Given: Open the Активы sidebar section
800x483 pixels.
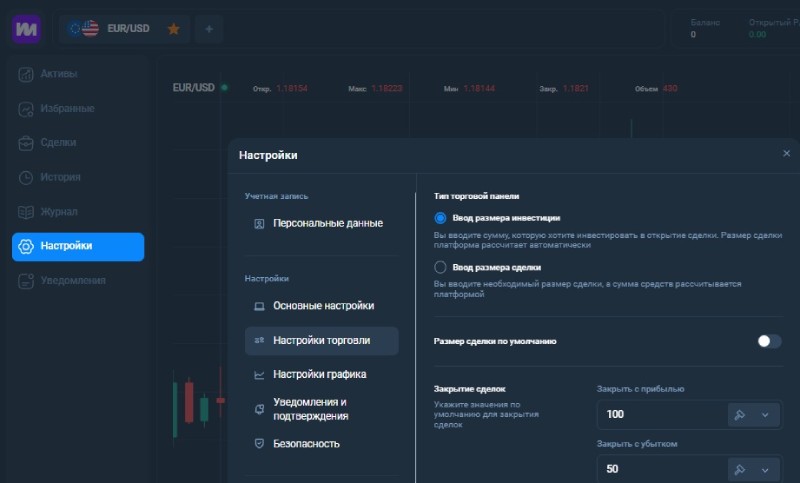Looking at the screenshot, I should [x=59, y=74].
